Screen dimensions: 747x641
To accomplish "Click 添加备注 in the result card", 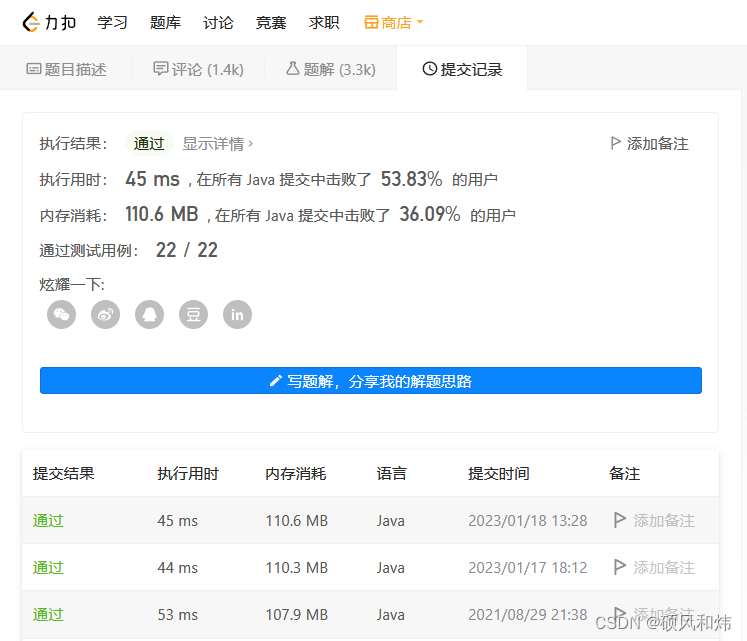I will click(x=649, y=143).
